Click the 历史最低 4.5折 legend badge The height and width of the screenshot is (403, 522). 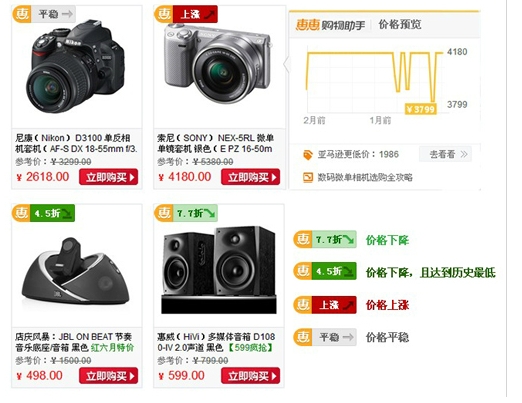tap(325, 271)
